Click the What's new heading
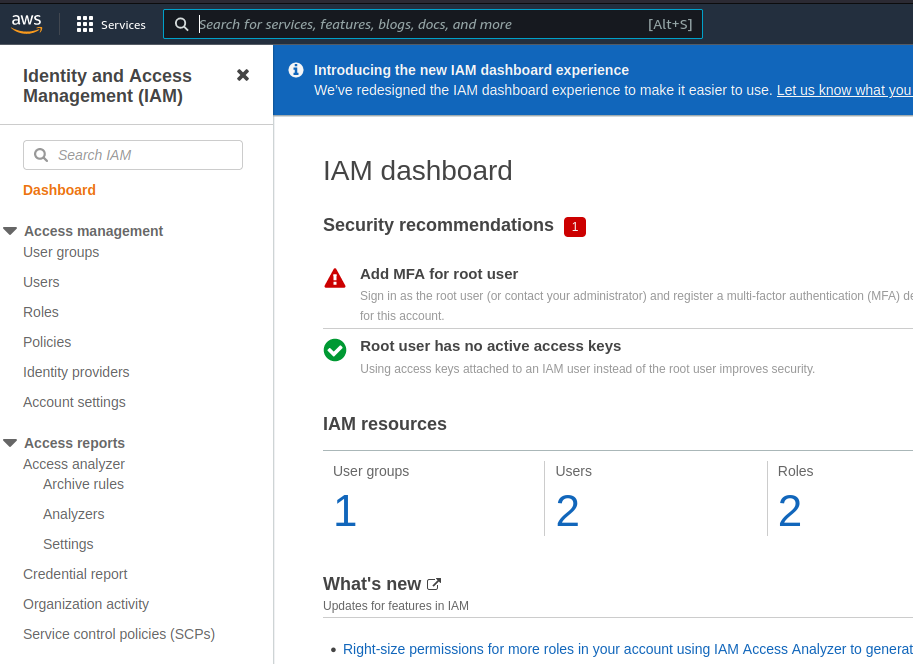The height and width of the screenshot is (664, 913). pyautogui.click(x=372, y=584)
